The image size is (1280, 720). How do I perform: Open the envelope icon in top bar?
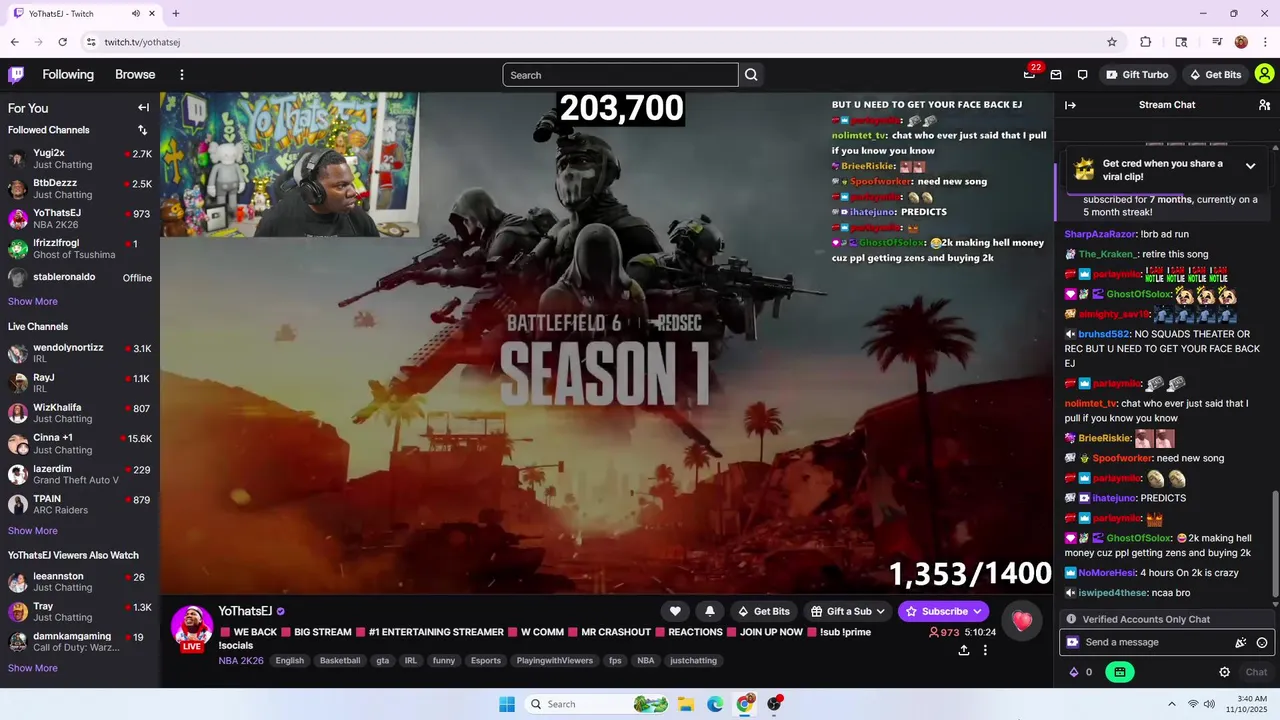[x=1056, y=75]
